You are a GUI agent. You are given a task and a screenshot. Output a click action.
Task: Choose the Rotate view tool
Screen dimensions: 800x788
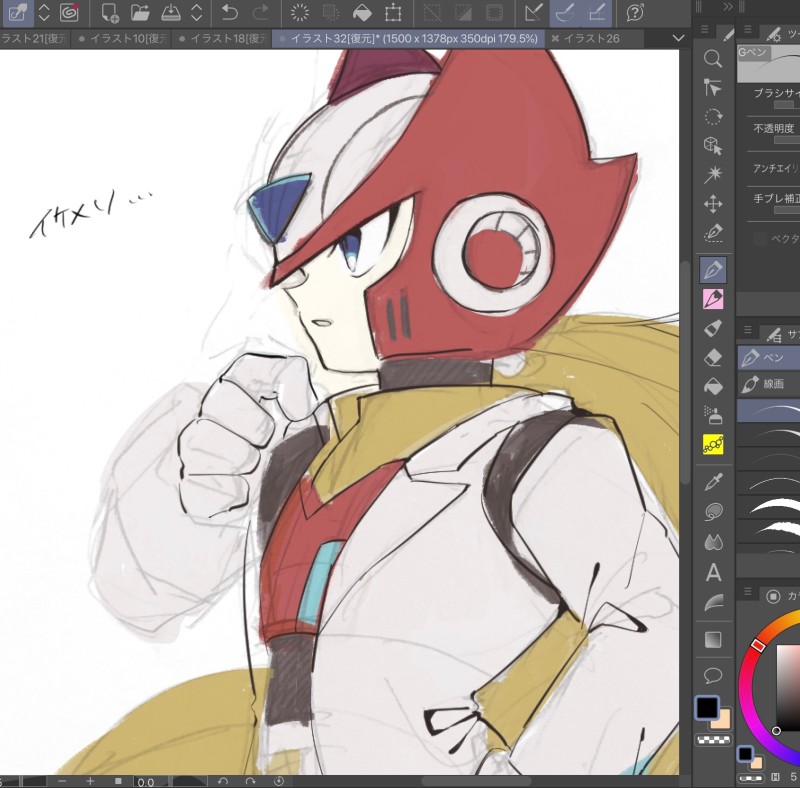coord(713,116)
